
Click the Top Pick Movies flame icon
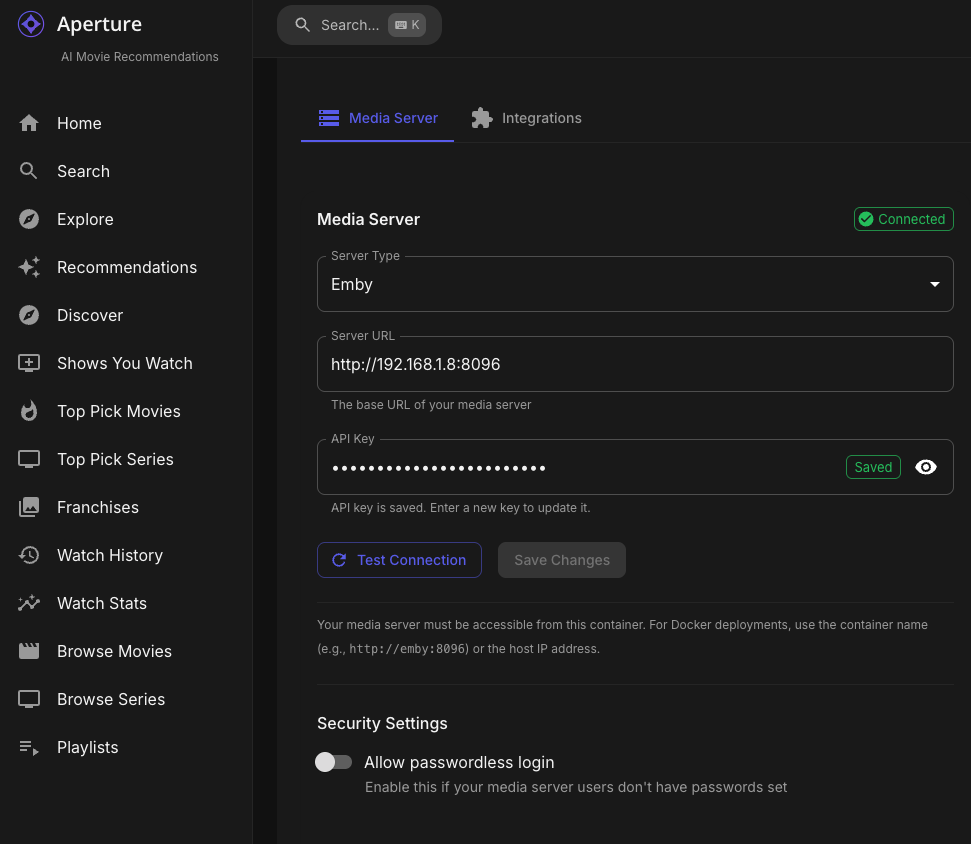29,411
